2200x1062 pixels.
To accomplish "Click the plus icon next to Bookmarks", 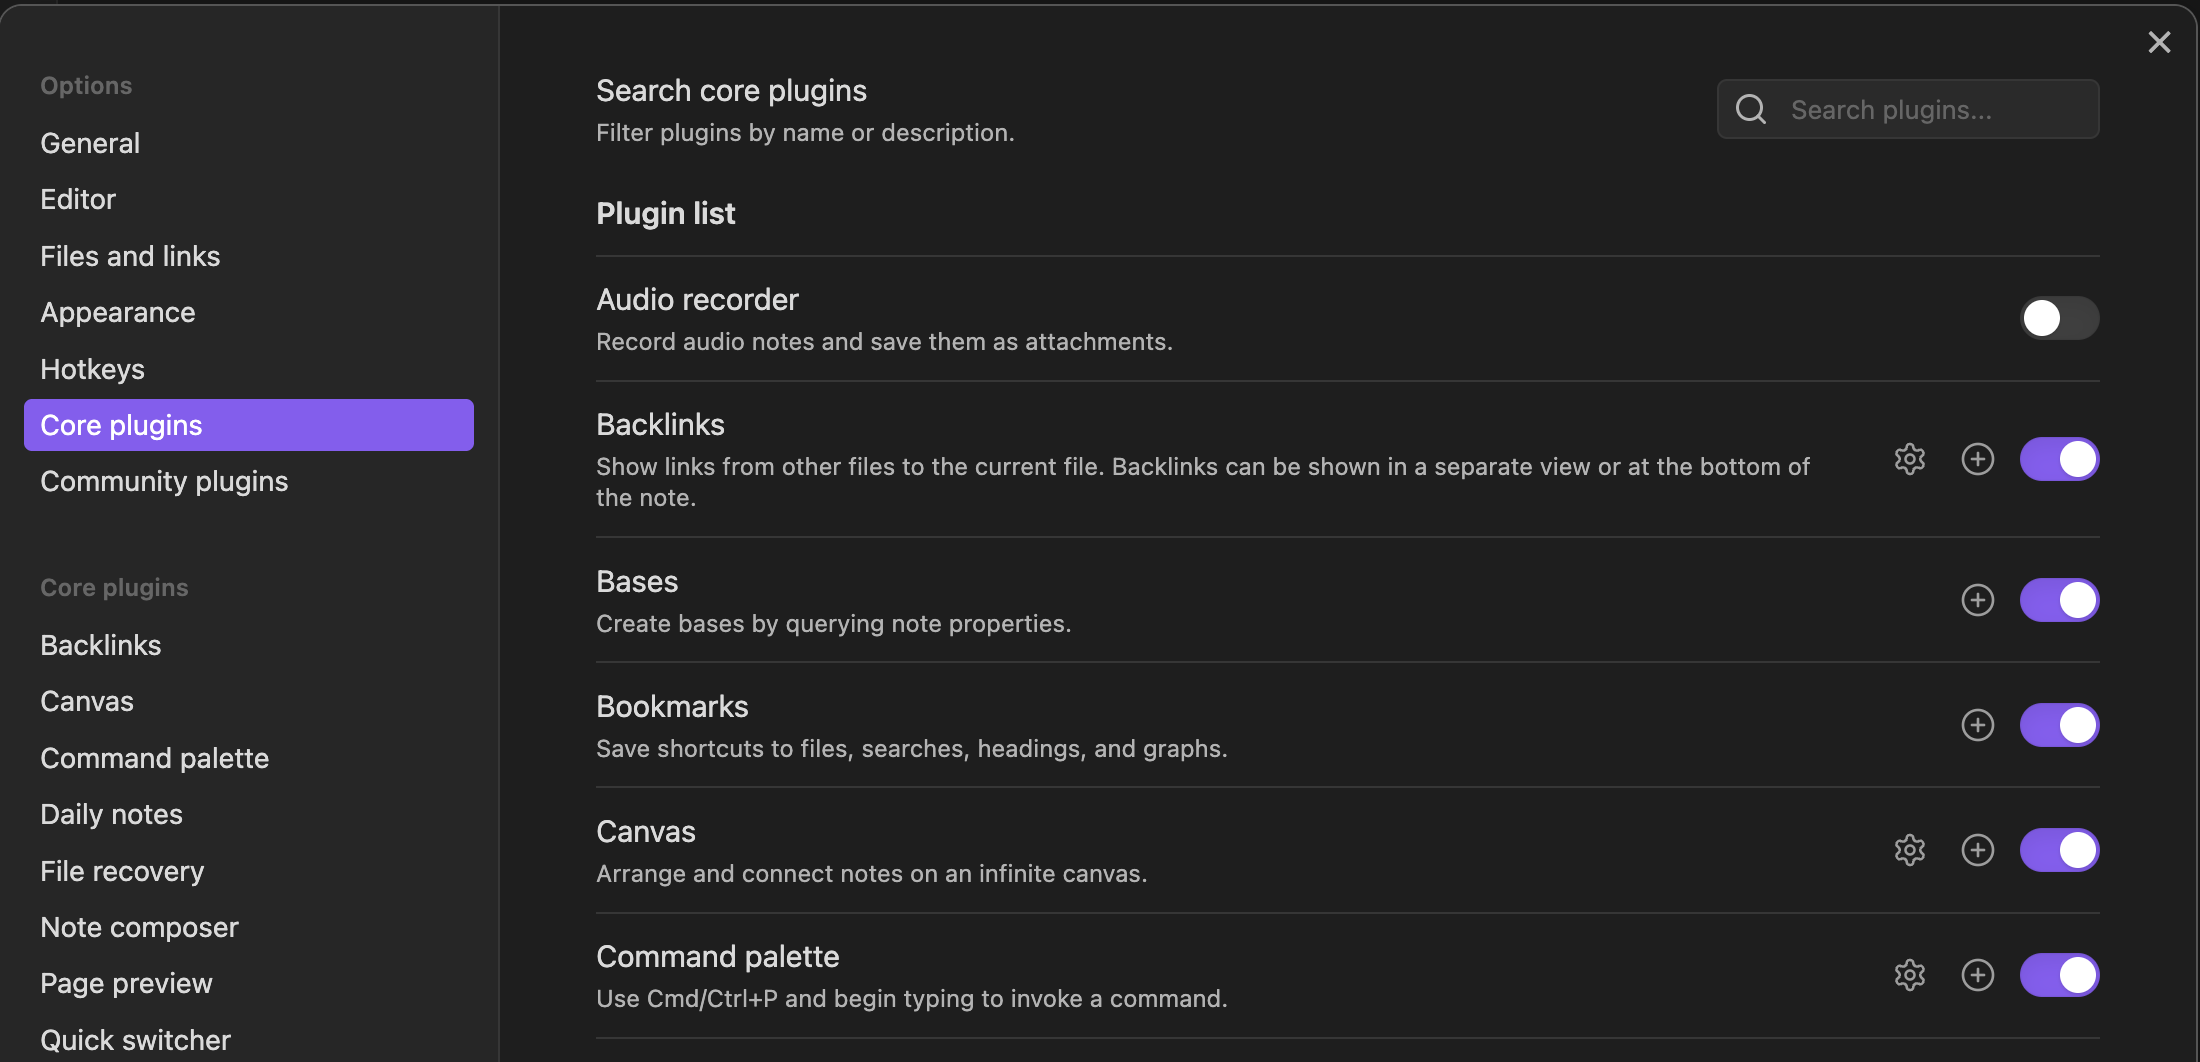I will 1977,725.
